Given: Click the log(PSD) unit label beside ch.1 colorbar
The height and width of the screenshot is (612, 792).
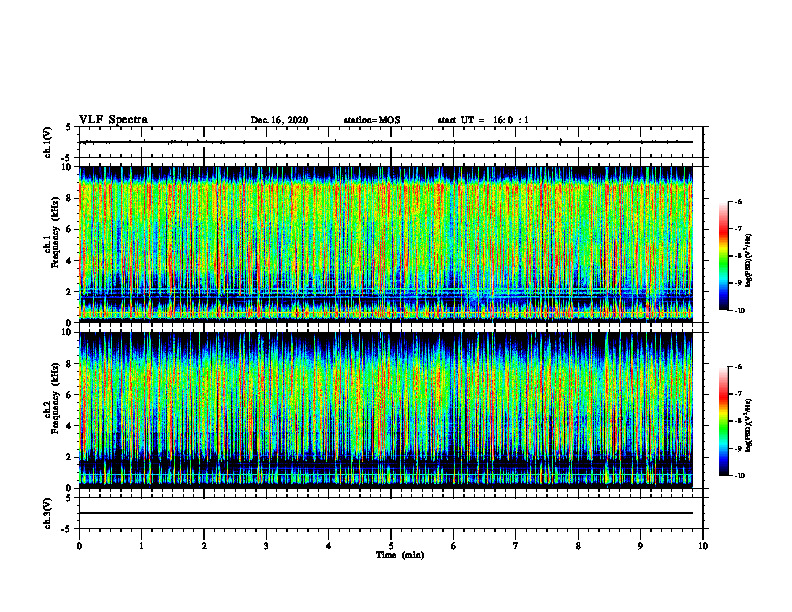Looking at the screenshot, I should click(749, 260).
